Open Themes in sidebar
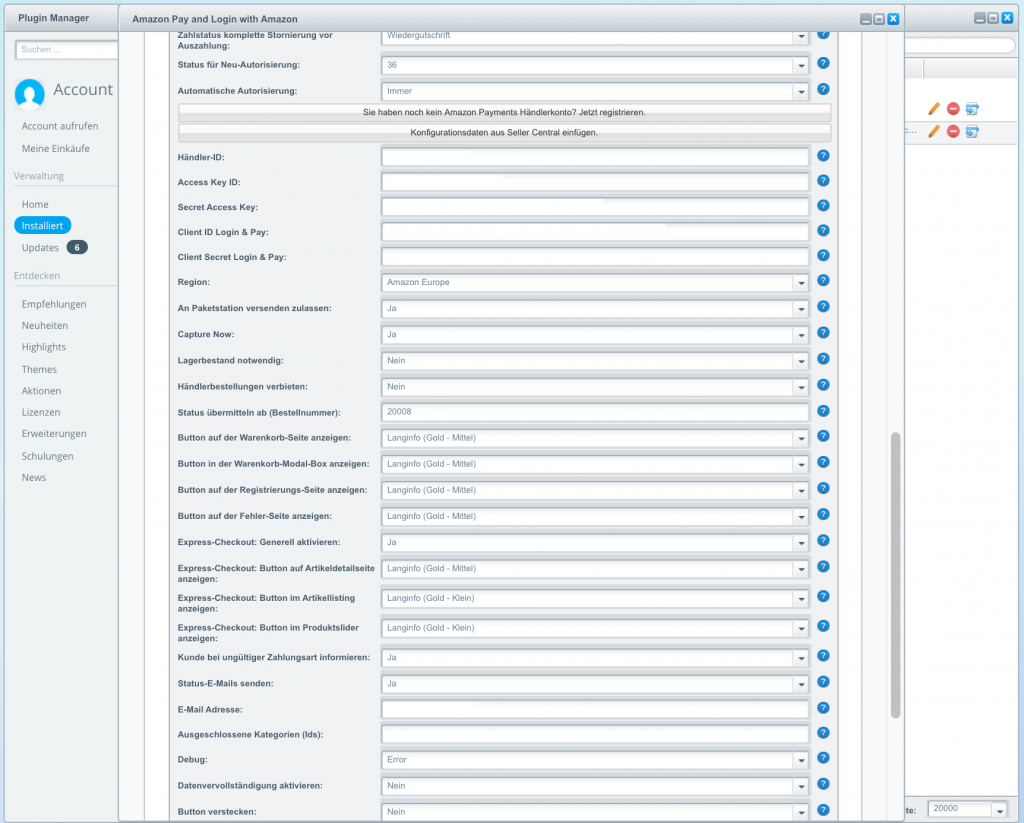Screen dimensions: 1024x823 click(x=39, y=369)
